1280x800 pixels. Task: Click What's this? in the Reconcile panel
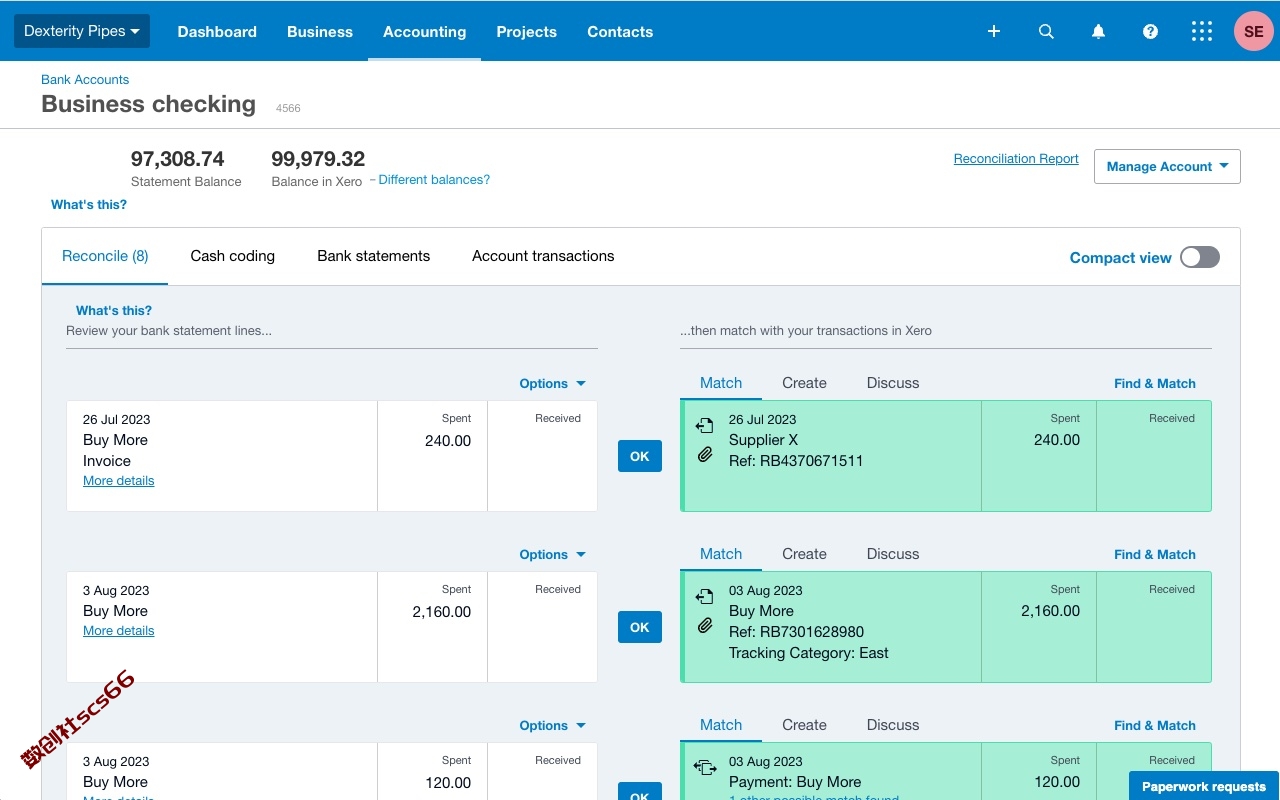tap(114, 310)
